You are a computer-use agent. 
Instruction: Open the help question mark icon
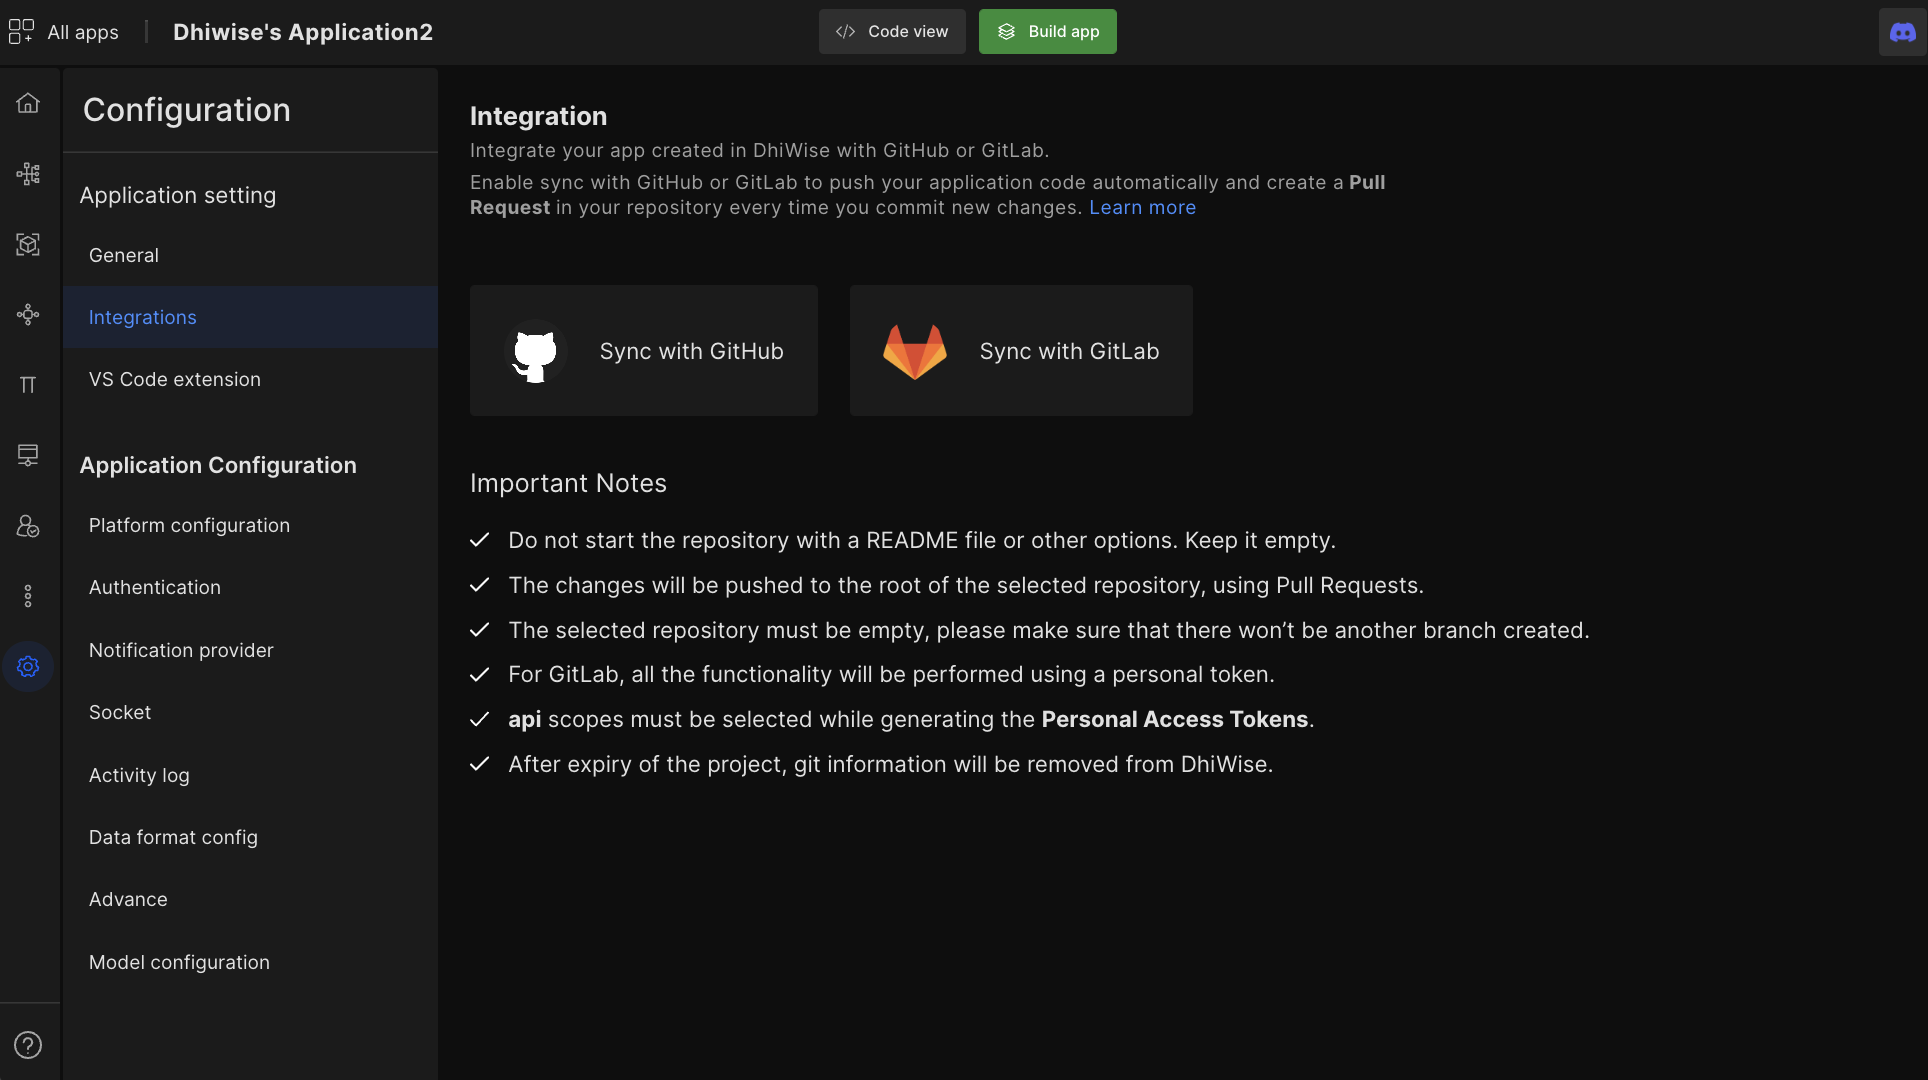click(28, 1045)
